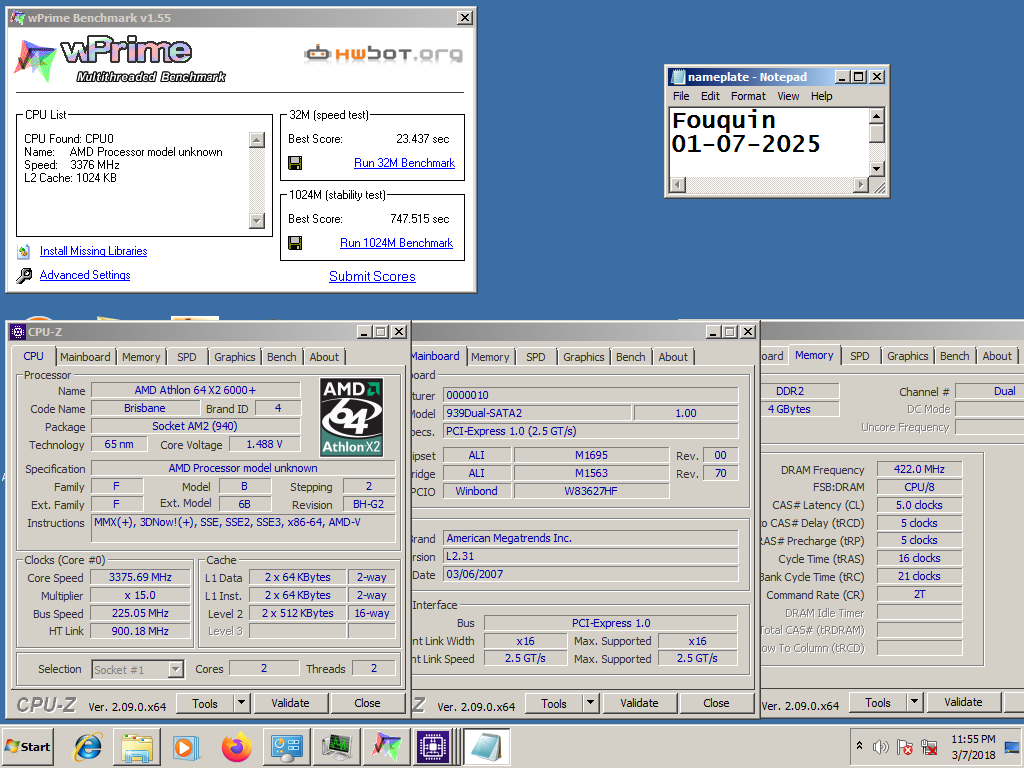
Task: Click the Notepad title bar icon
Action: click(x=677, y=77)
